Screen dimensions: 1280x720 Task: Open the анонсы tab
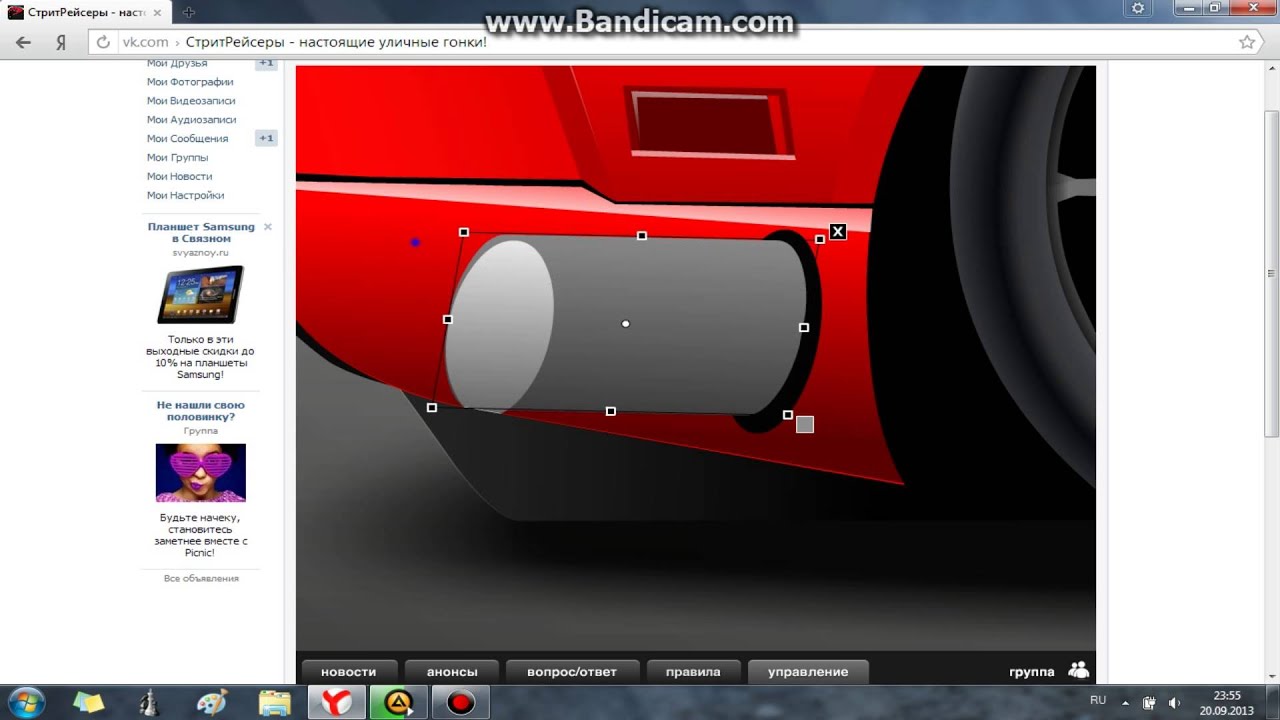click(452, 672)
